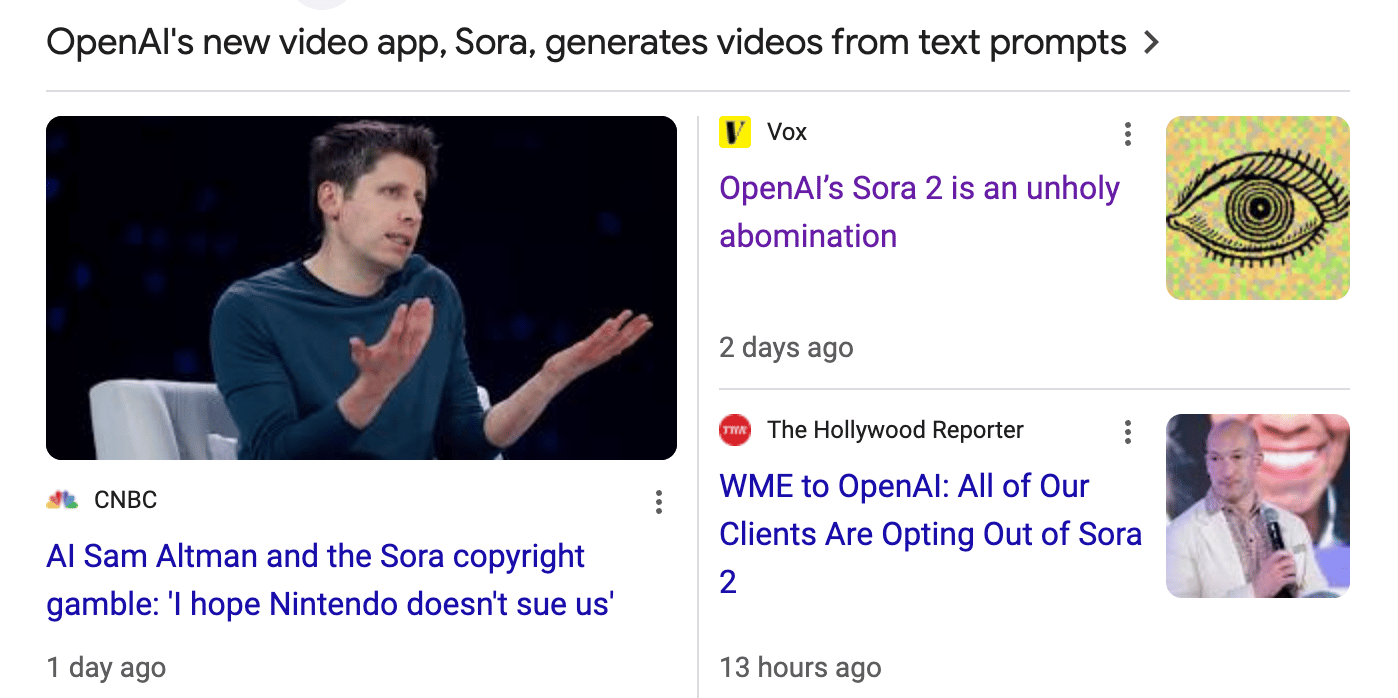Open 'WME to OpenAI' opting out article
The height and width of the screenshot is (698, 1398).
click(x=930, y=534)
